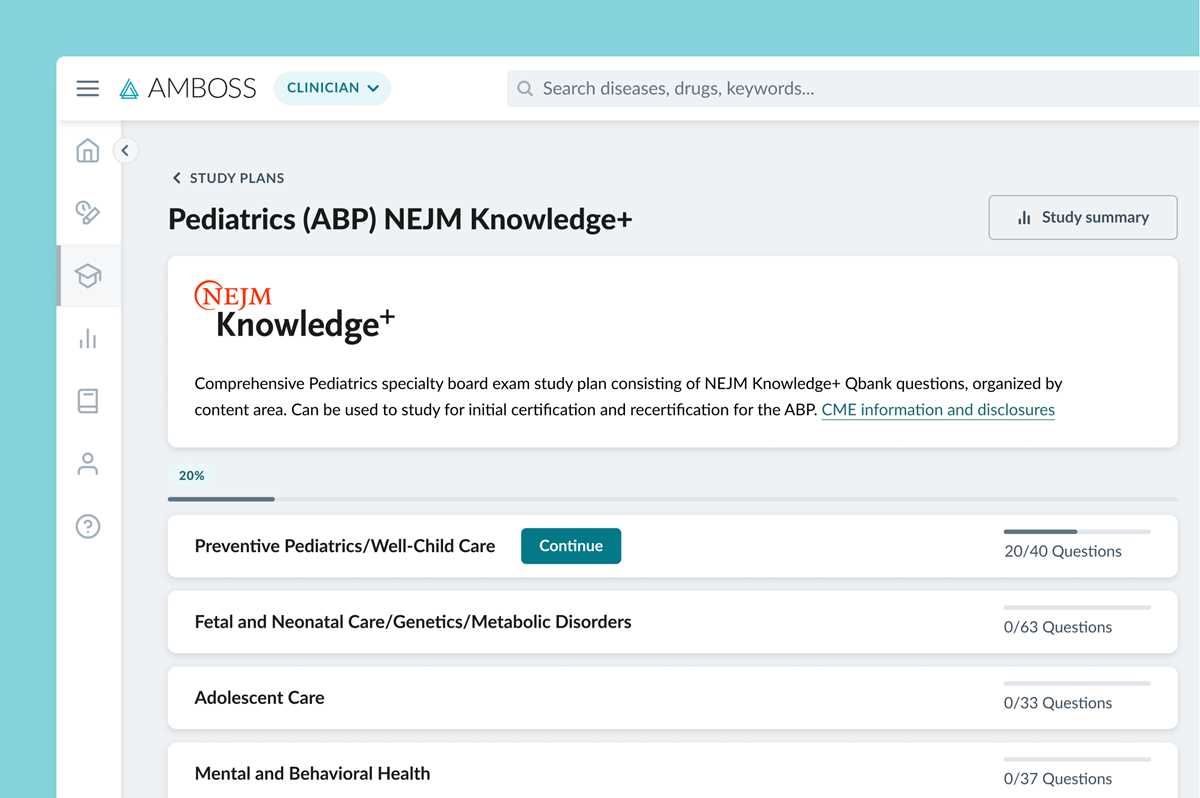Open the Adolescent Care section
The height and width of the screenshot is (798, 1200).
(673, 698)
